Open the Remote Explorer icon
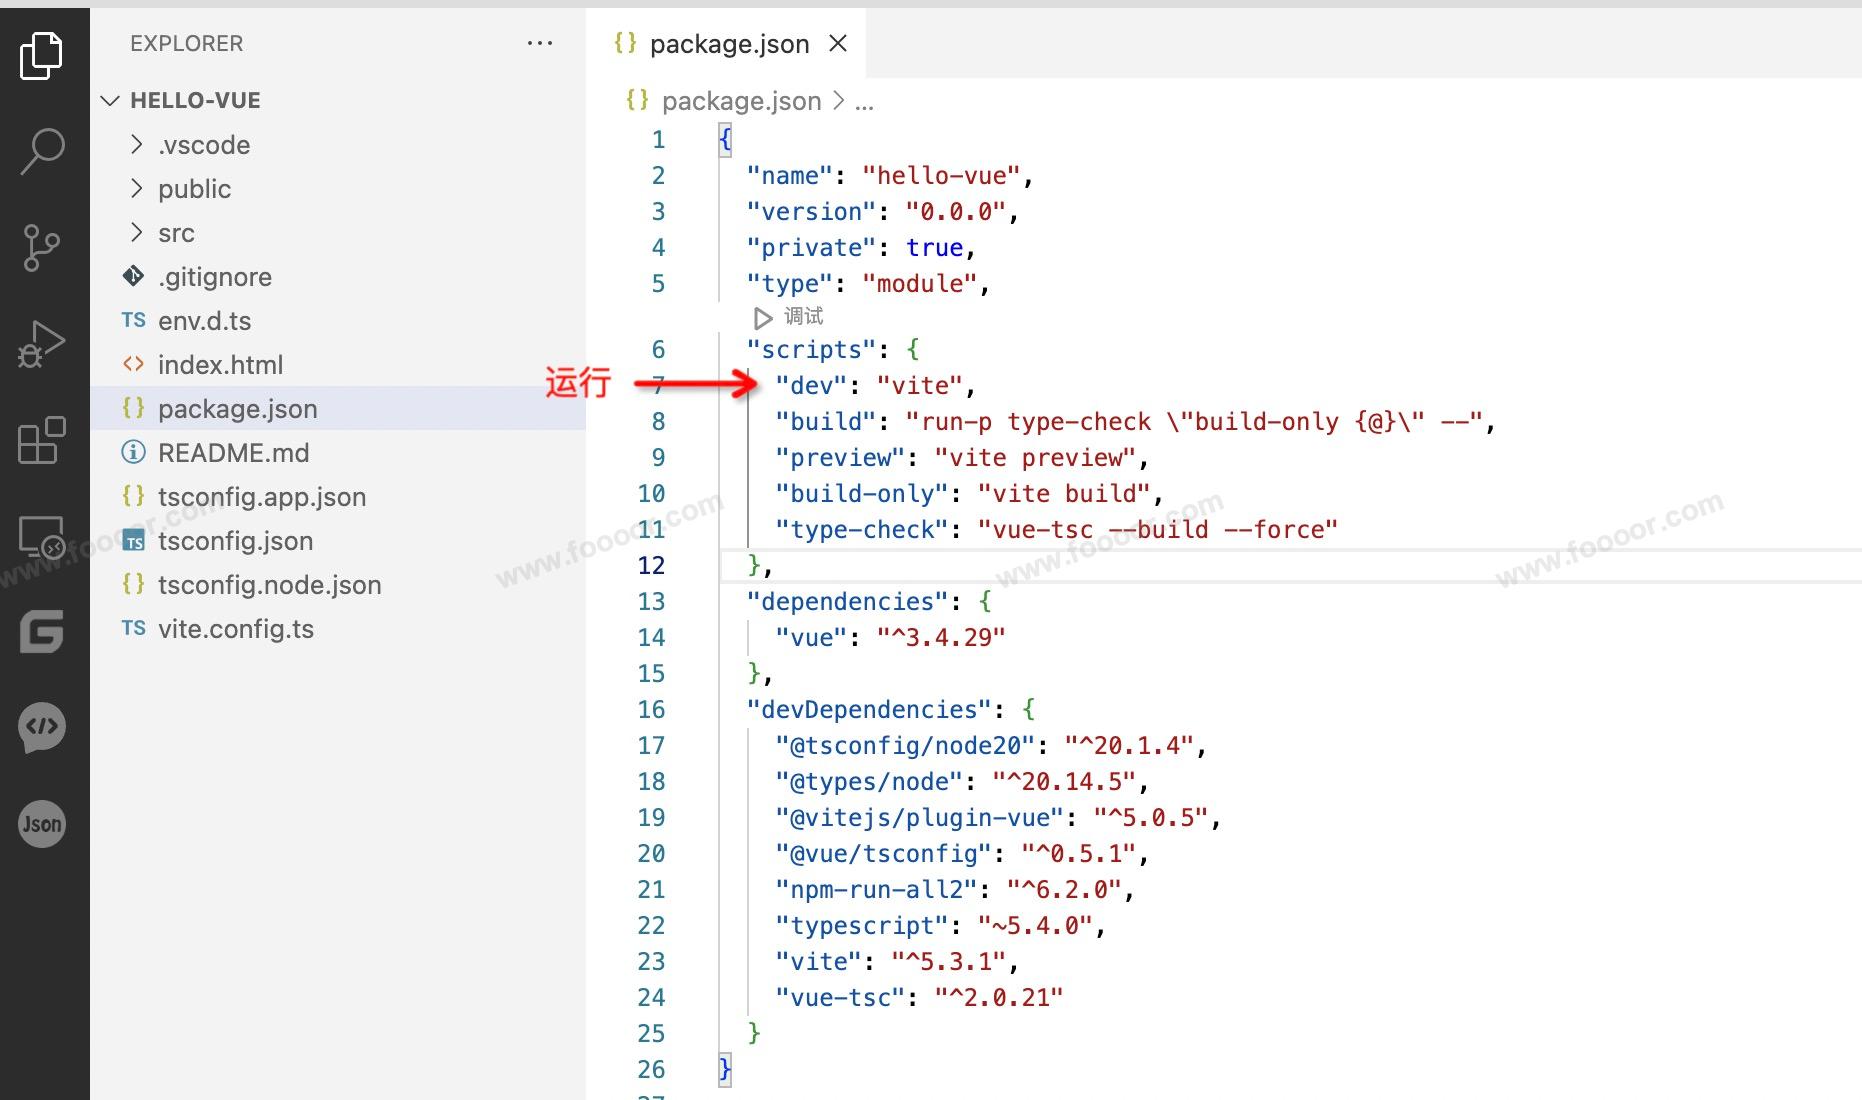1862x1100 pixels. pyautogui.click(x=41, y=537)
